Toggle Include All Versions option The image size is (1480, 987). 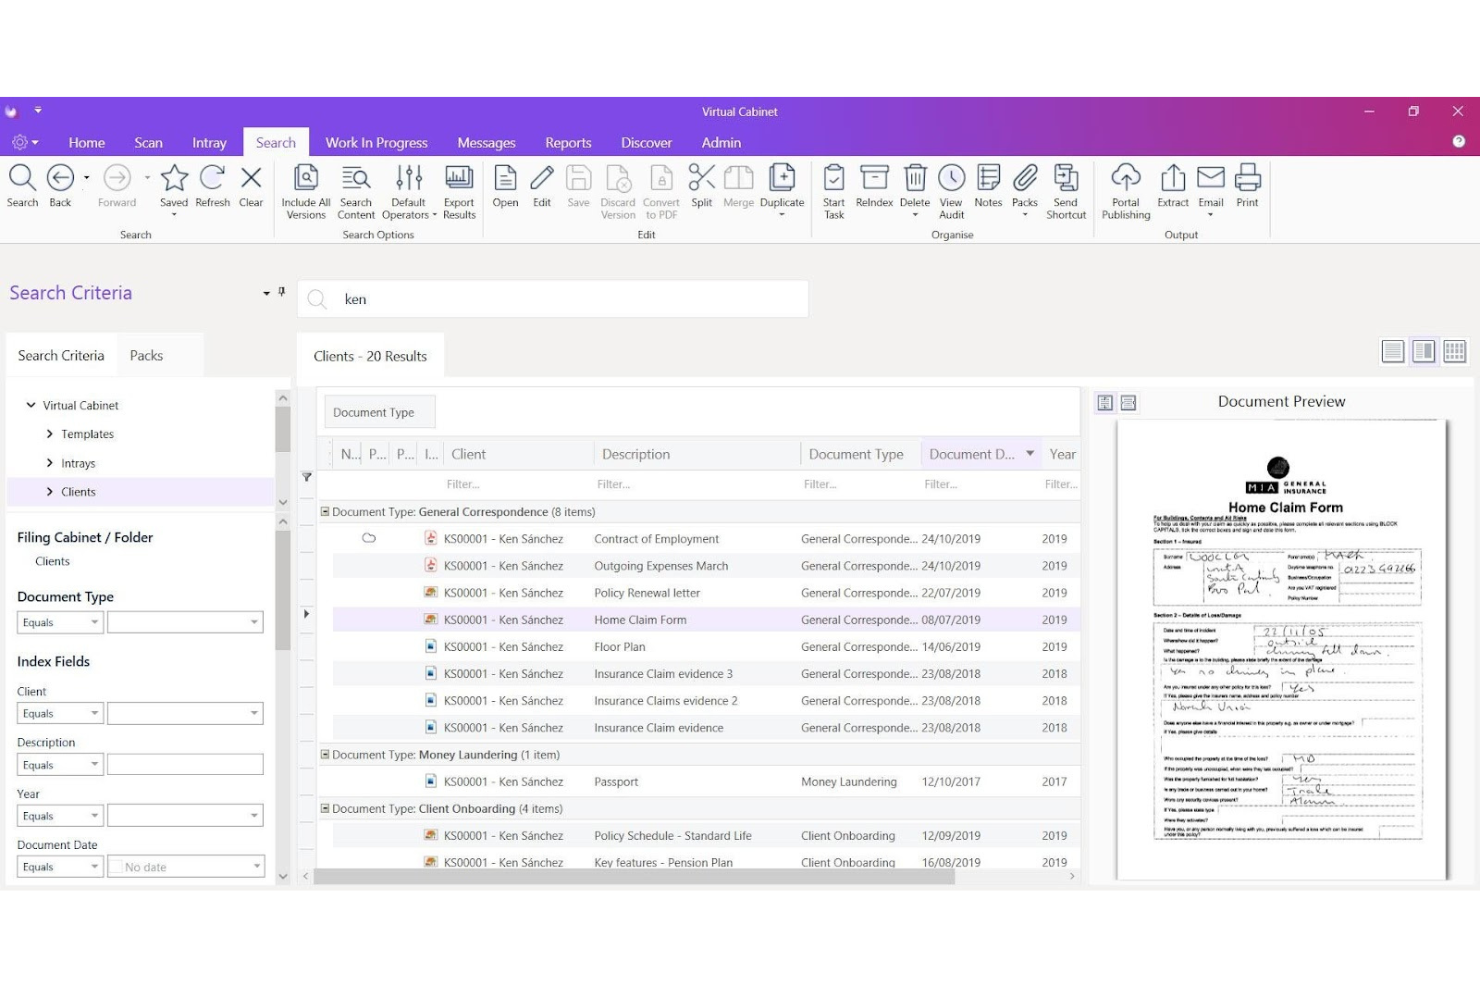[305, 190]
